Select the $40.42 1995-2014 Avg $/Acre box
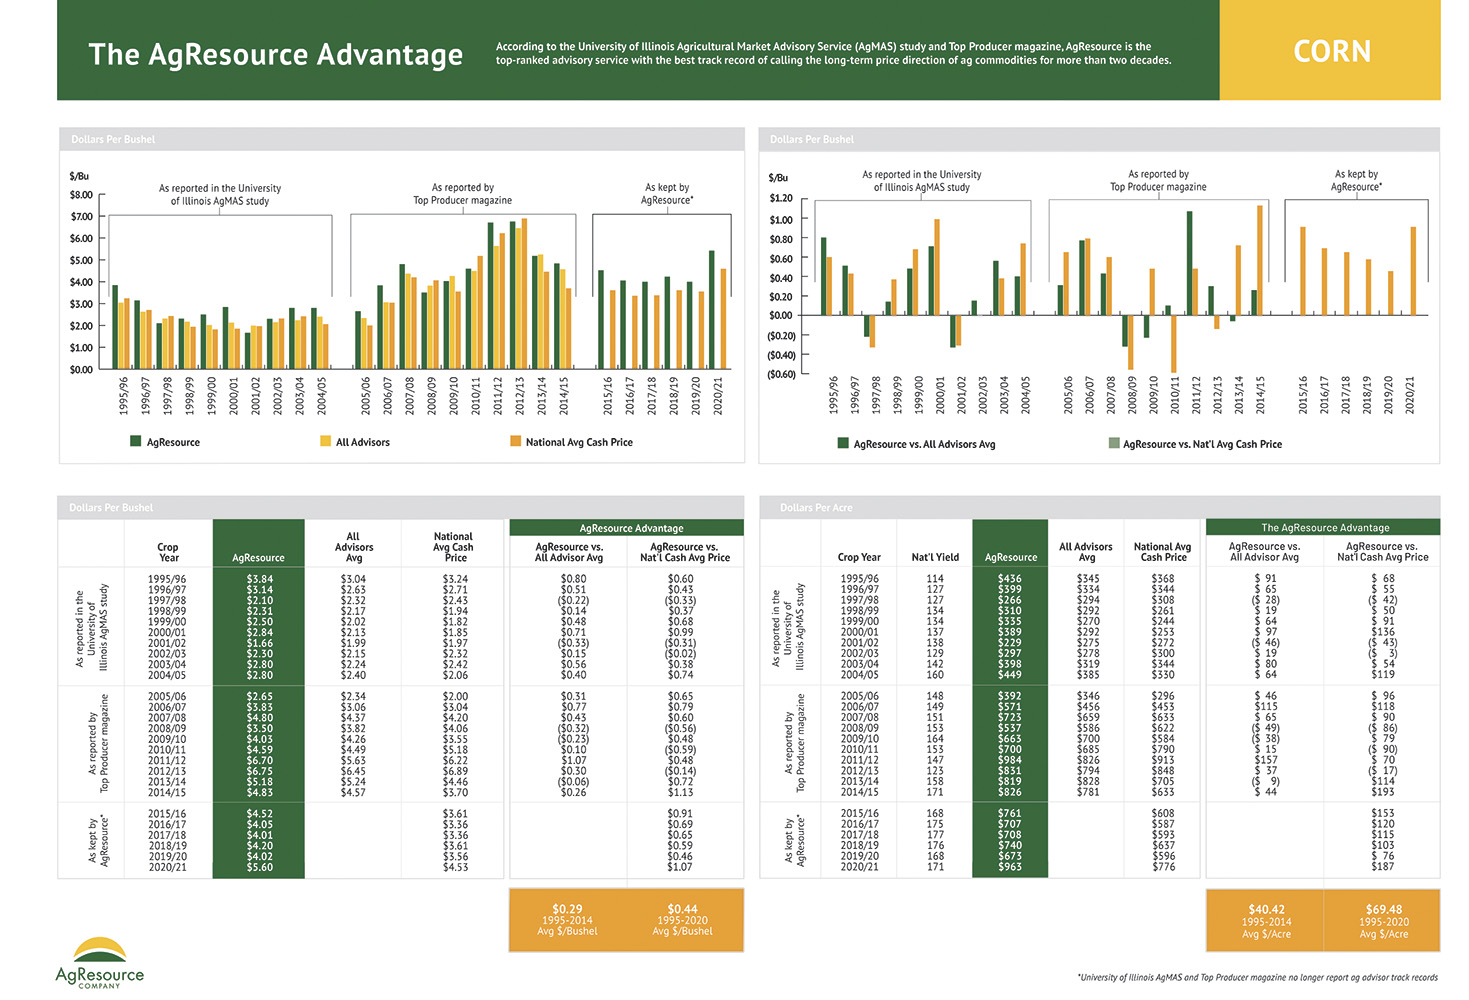 click(x=1266, y=921)
